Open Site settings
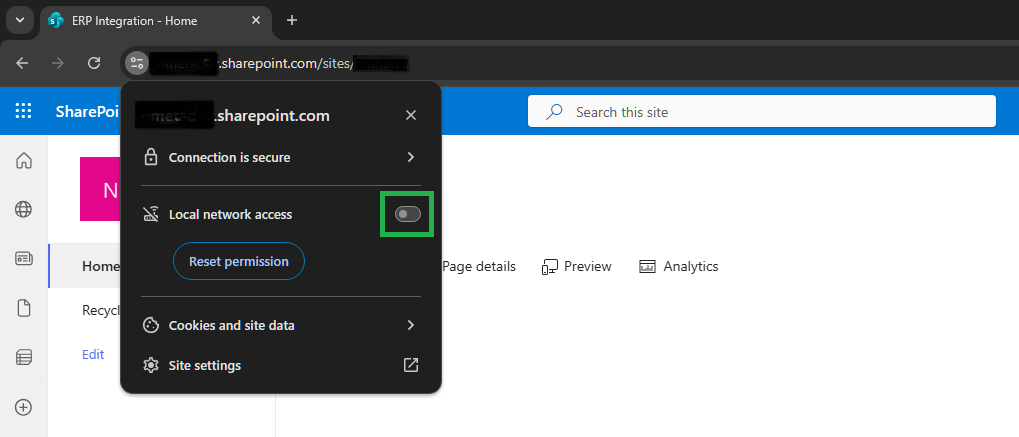This screenshot has height=437, width=1019. pos(281,365)
